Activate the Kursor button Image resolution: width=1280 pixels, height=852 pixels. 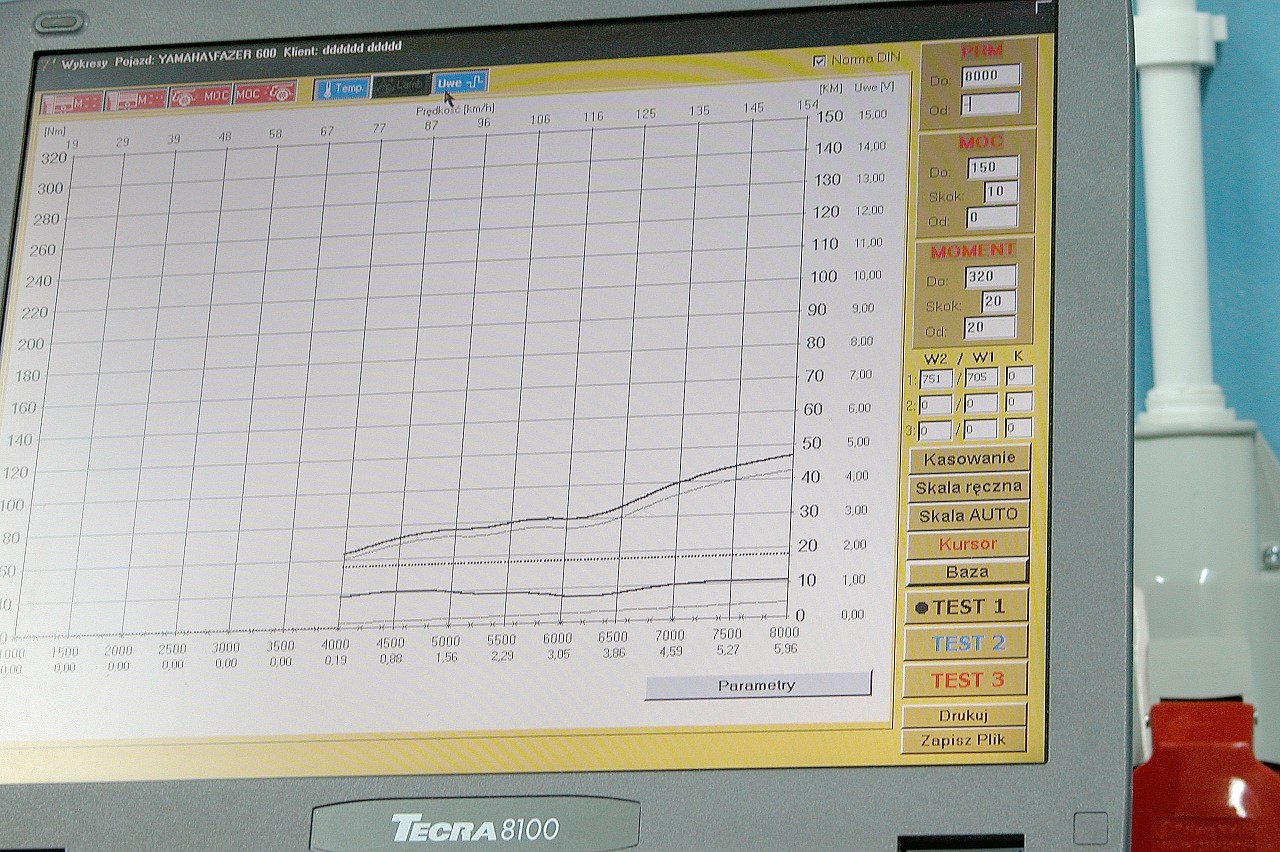(x=967, y=544)
